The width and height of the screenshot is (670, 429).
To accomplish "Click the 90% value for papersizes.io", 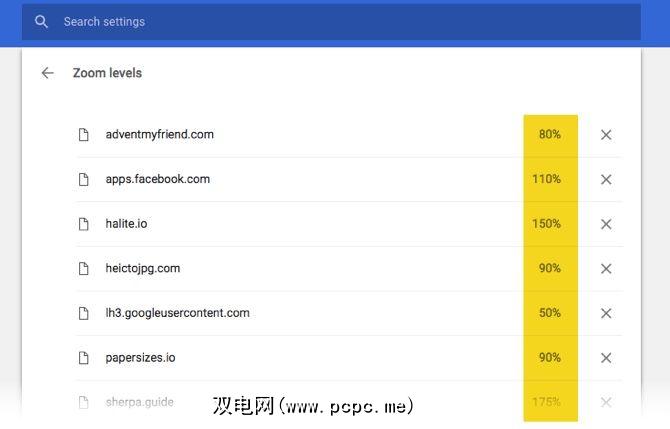I will [550, 358].
